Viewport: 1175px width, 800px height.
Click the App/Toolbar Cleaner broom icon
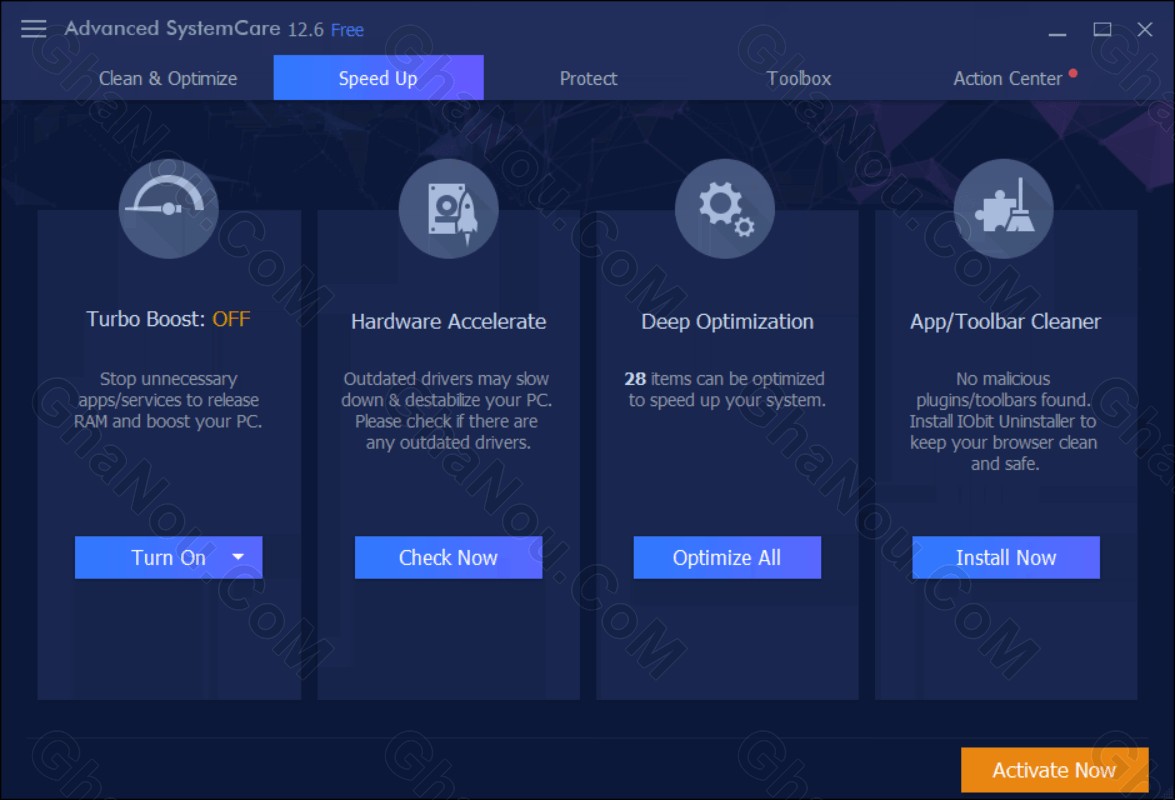point(1003,208)
